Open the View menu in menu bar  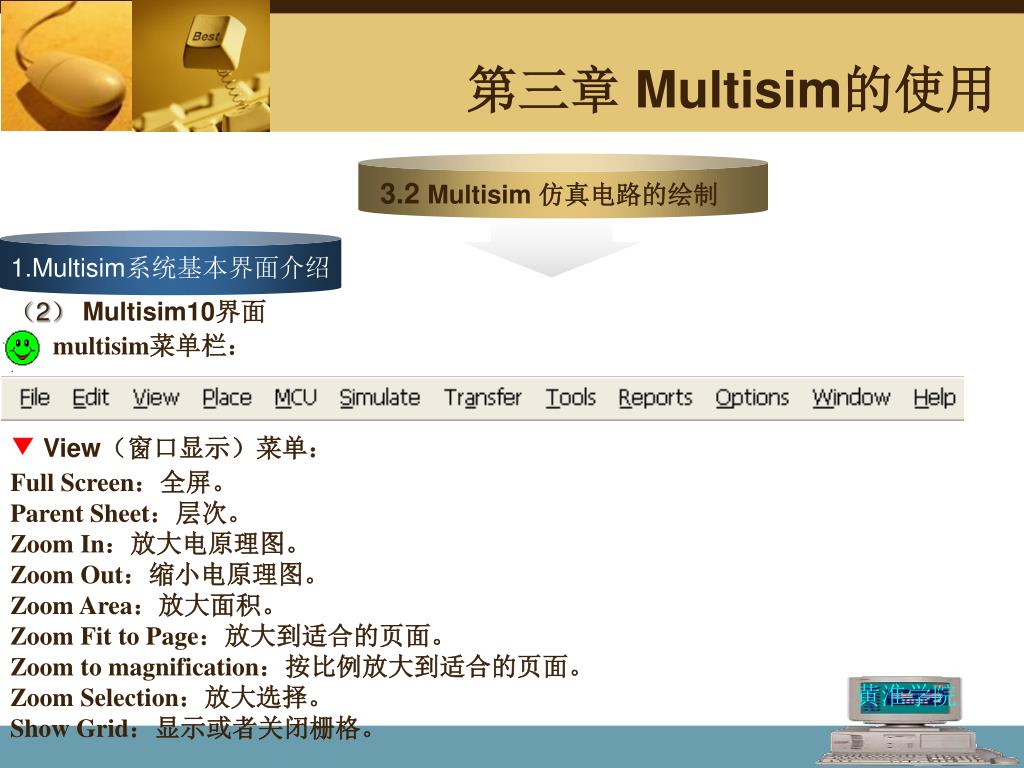(x=155, y=397)
